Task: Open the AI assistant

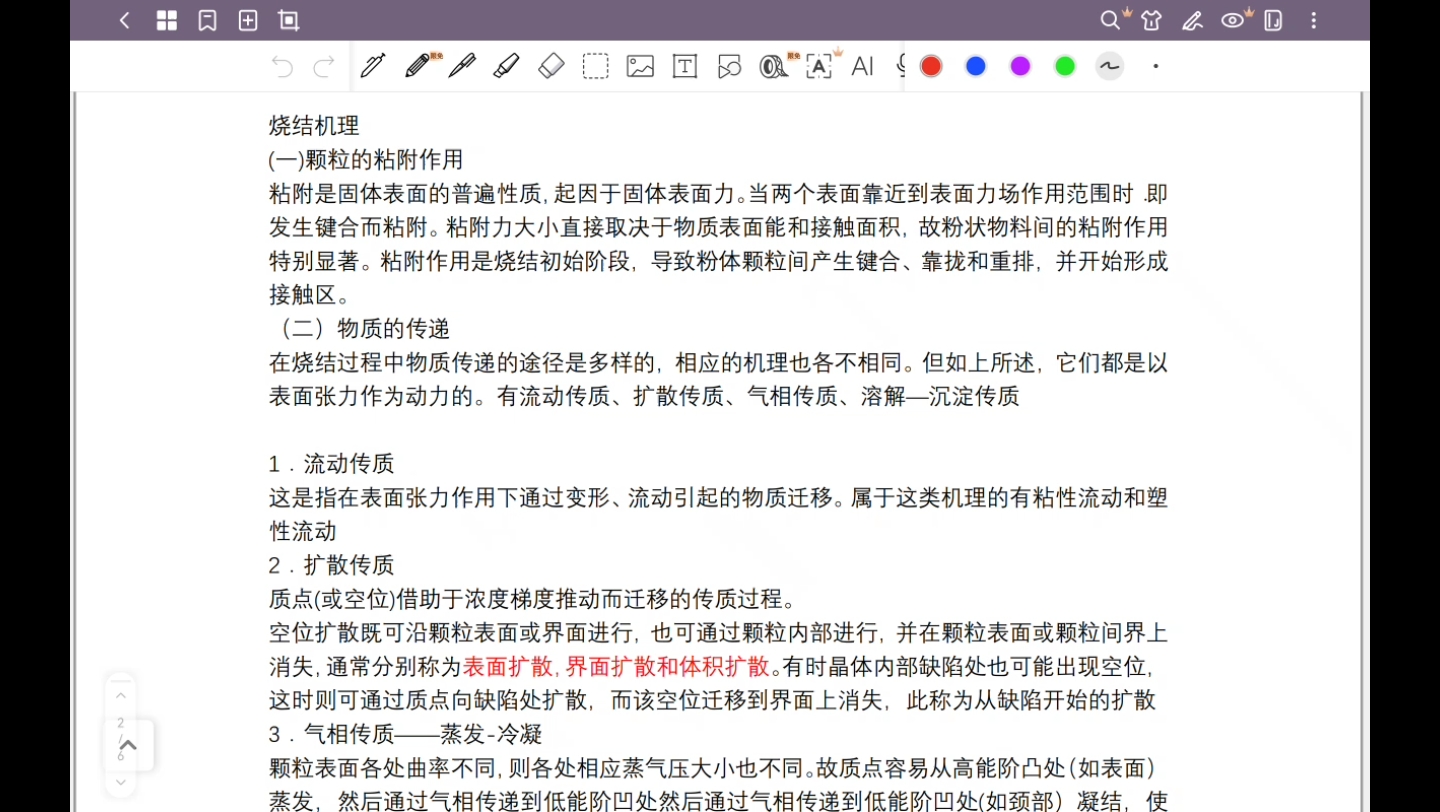Action: click(x=862, y=67)
